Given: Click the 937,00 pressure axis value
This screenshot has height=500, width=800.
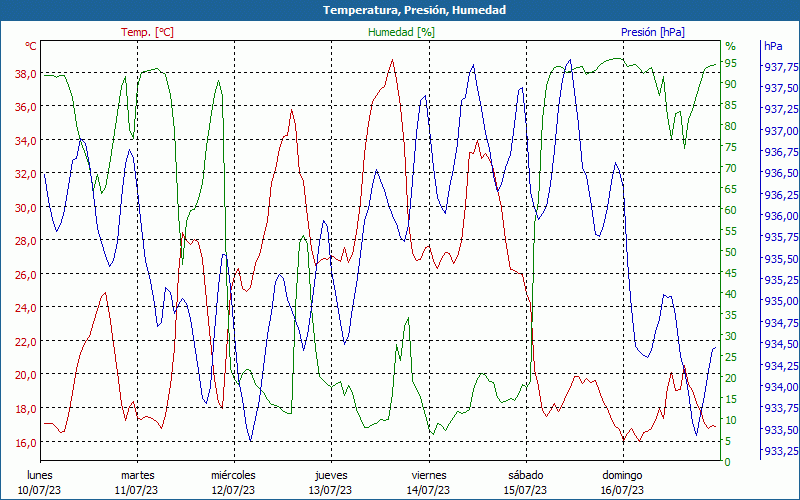Looking at the screenshot, I should (x=781, y=131).
